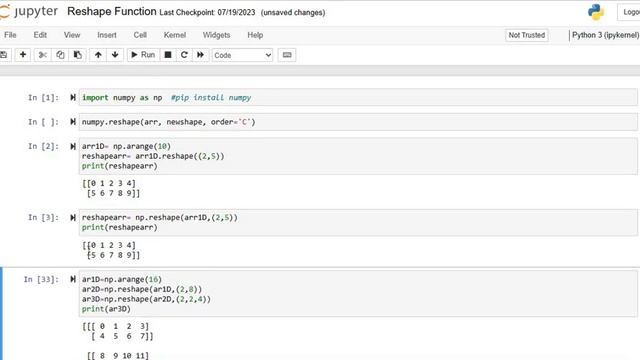Run cell In [3] using its run icon

73,217
